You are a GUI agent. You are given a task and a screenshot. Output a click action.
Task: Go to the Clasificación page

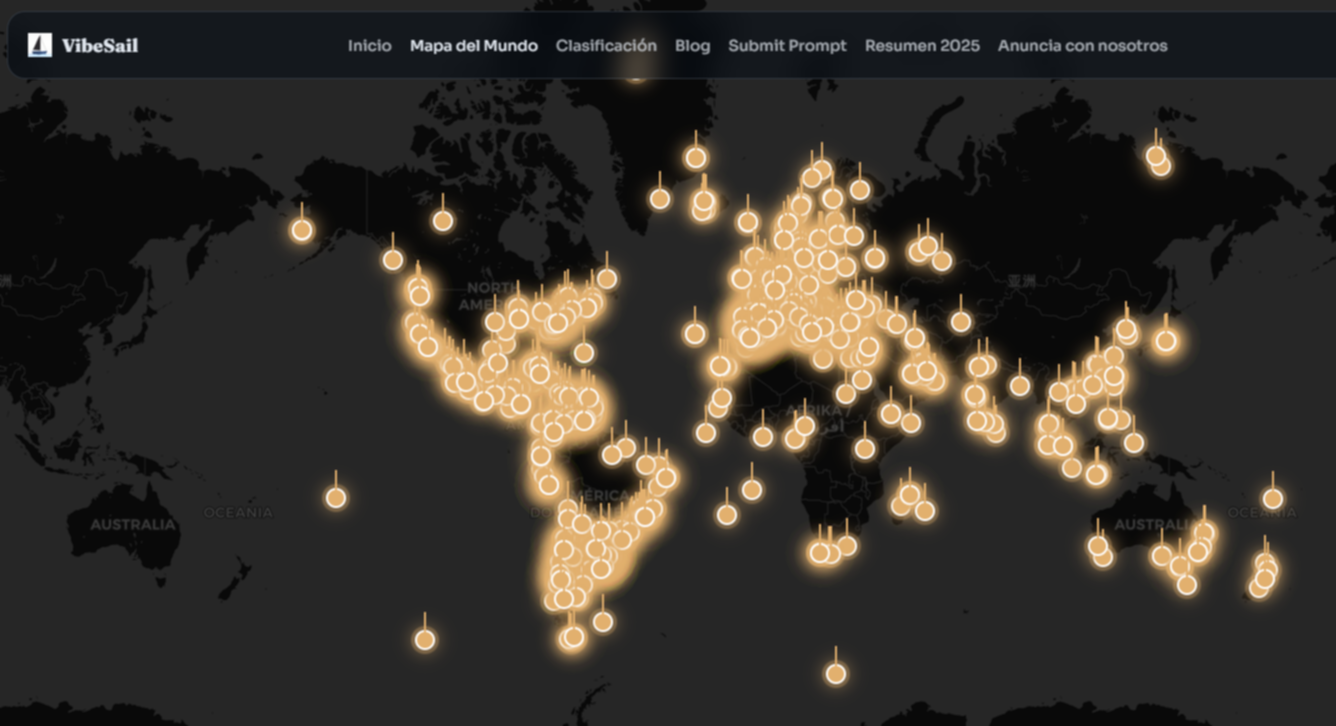606,45
